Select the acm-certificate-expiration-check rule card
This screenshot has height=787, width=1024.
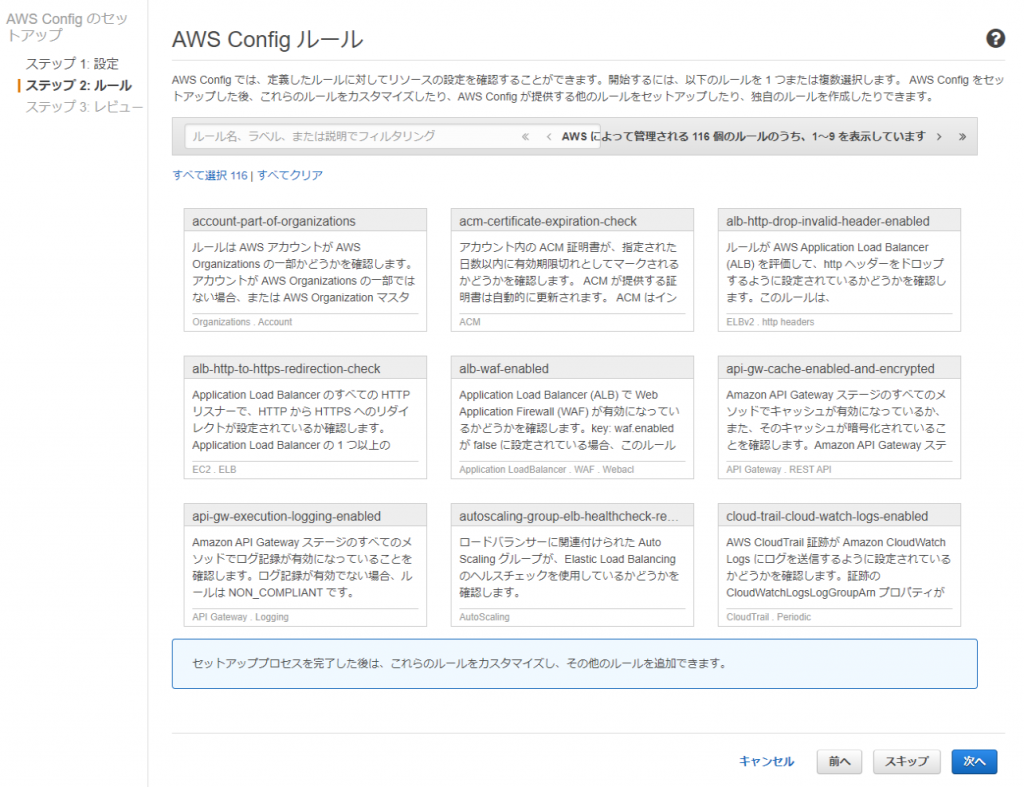click(572, 270)
